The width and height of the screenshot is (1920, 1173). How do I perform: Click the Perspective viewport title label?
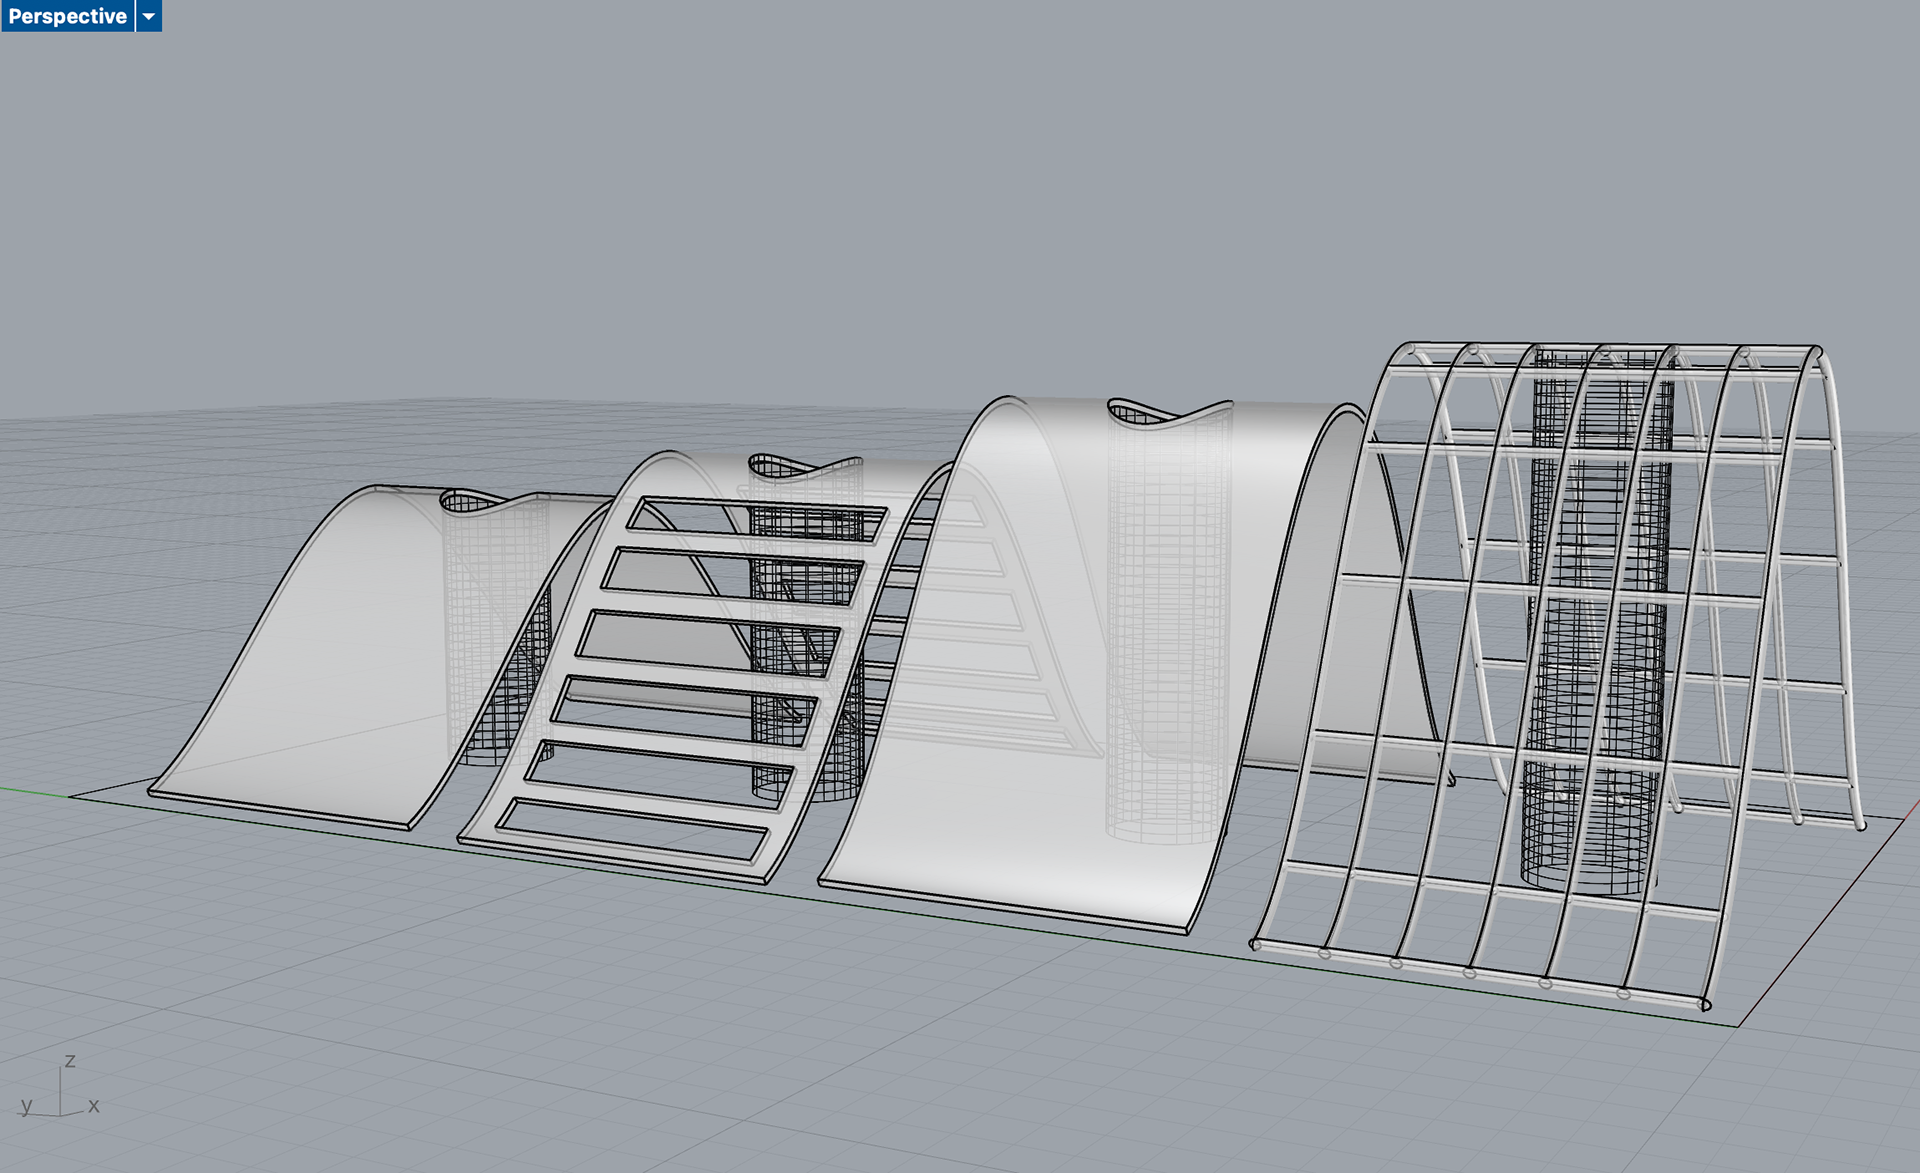pos(67,16)
